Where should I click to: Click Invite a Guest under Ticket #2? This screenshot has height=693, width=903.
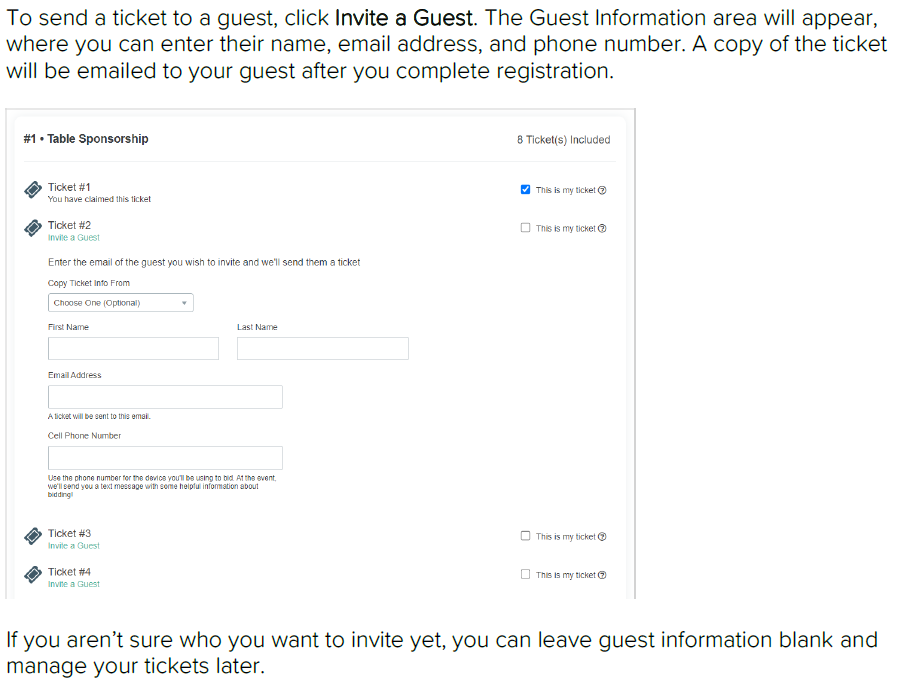click(x=74, y=238)
